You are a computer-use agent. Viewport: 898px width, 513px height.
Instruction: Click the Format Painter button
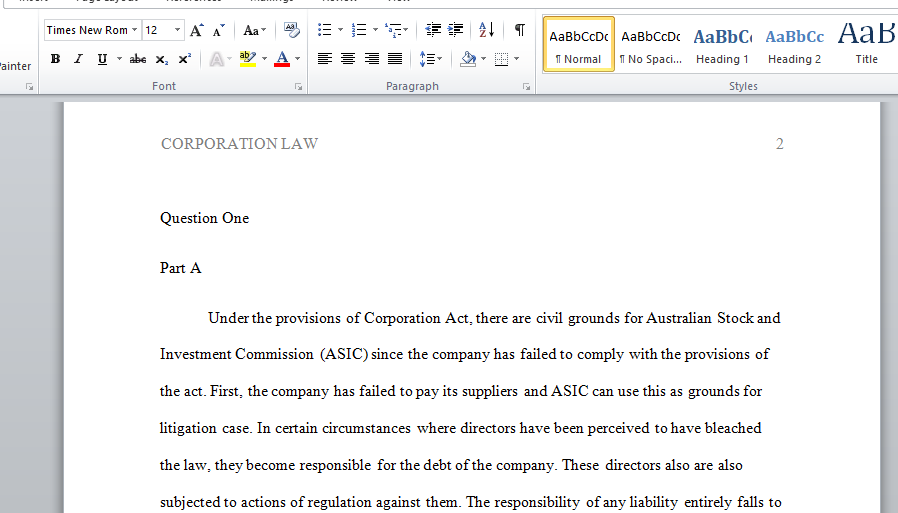pos(15,66)
